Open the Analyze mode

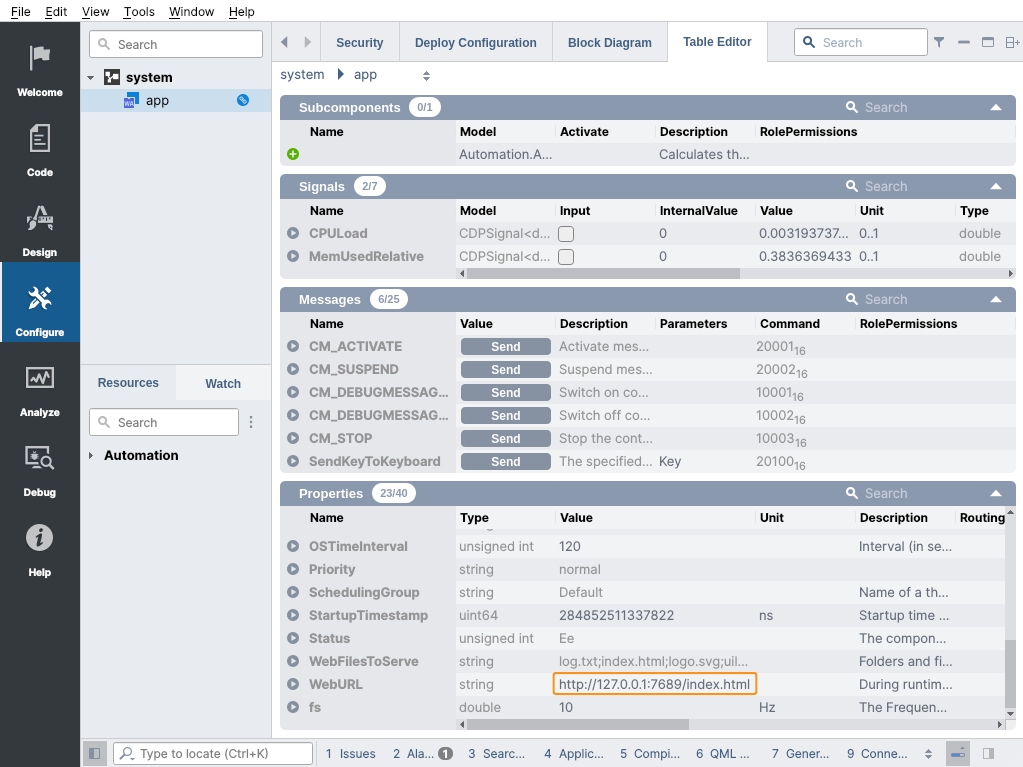point(40,390)
